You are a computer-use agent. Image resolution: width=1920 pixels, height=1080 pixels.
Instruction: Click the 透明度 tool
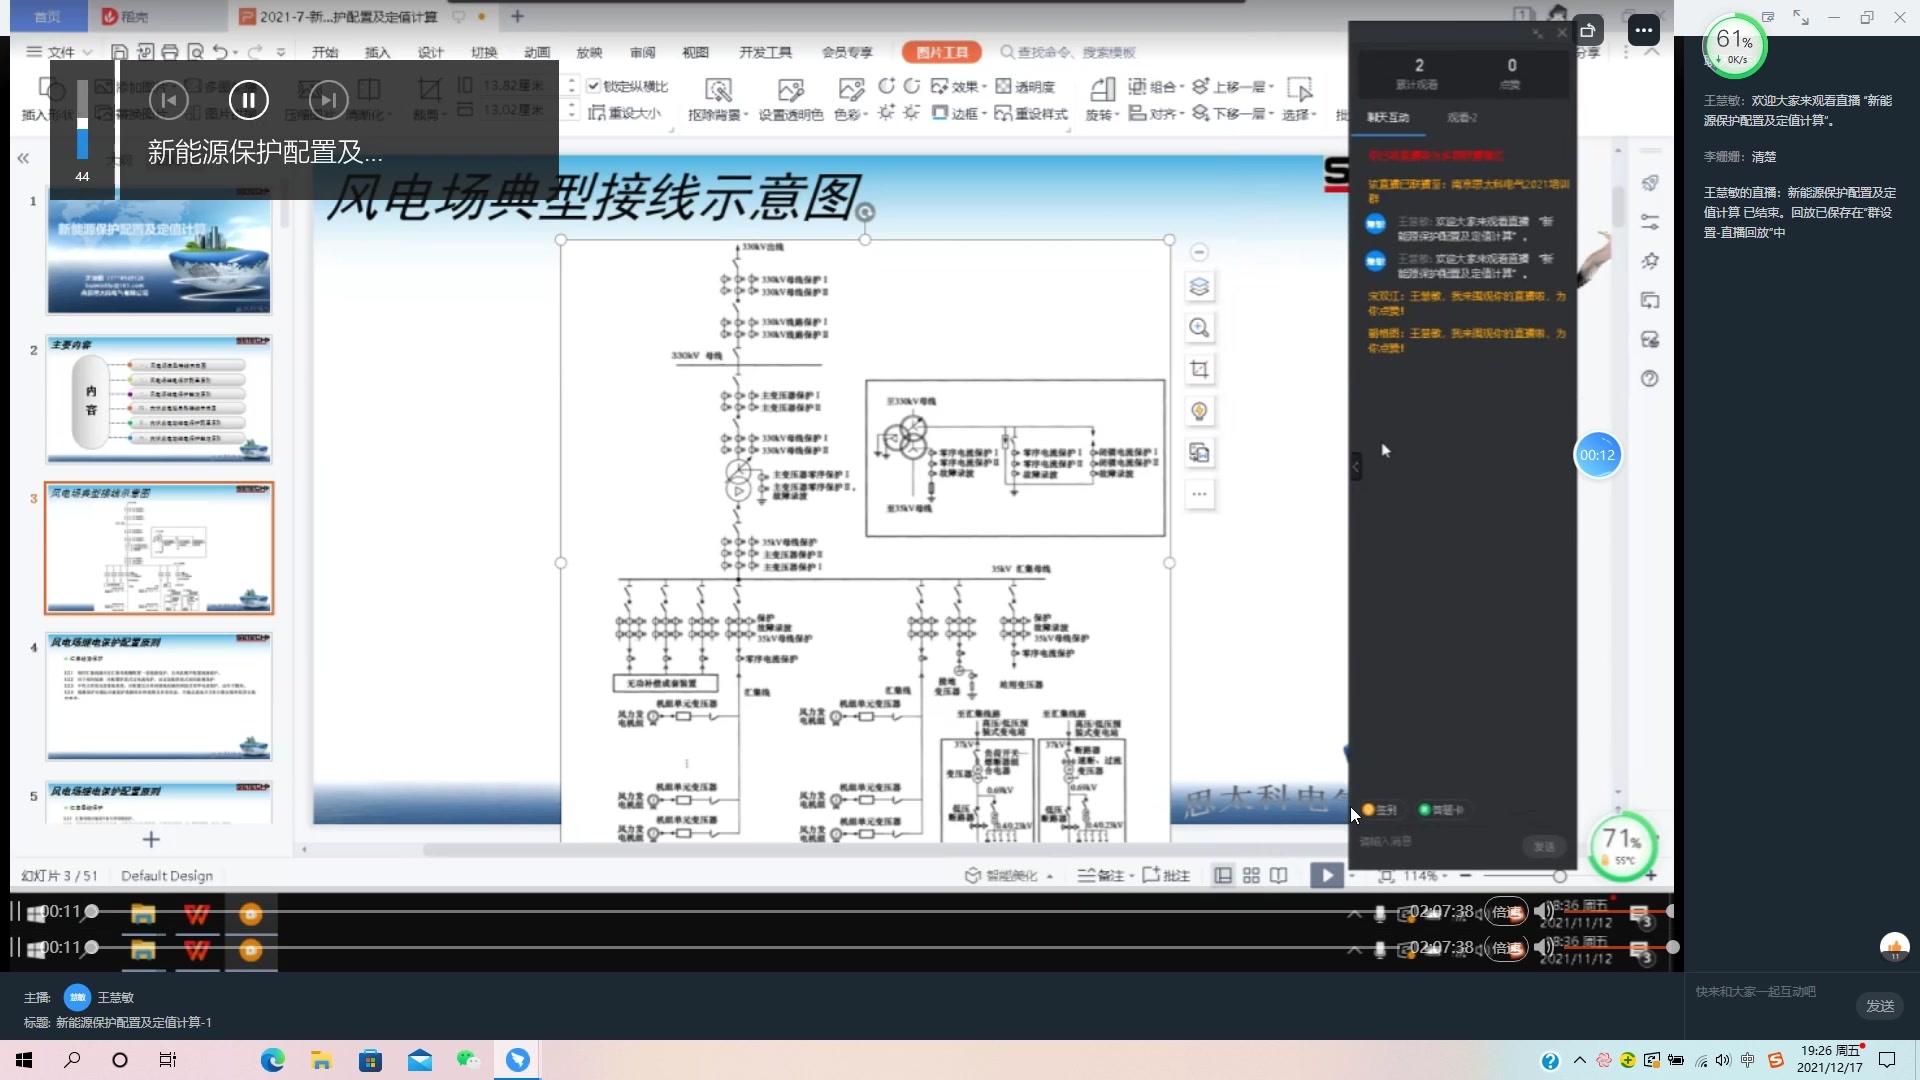(1025, 86)
